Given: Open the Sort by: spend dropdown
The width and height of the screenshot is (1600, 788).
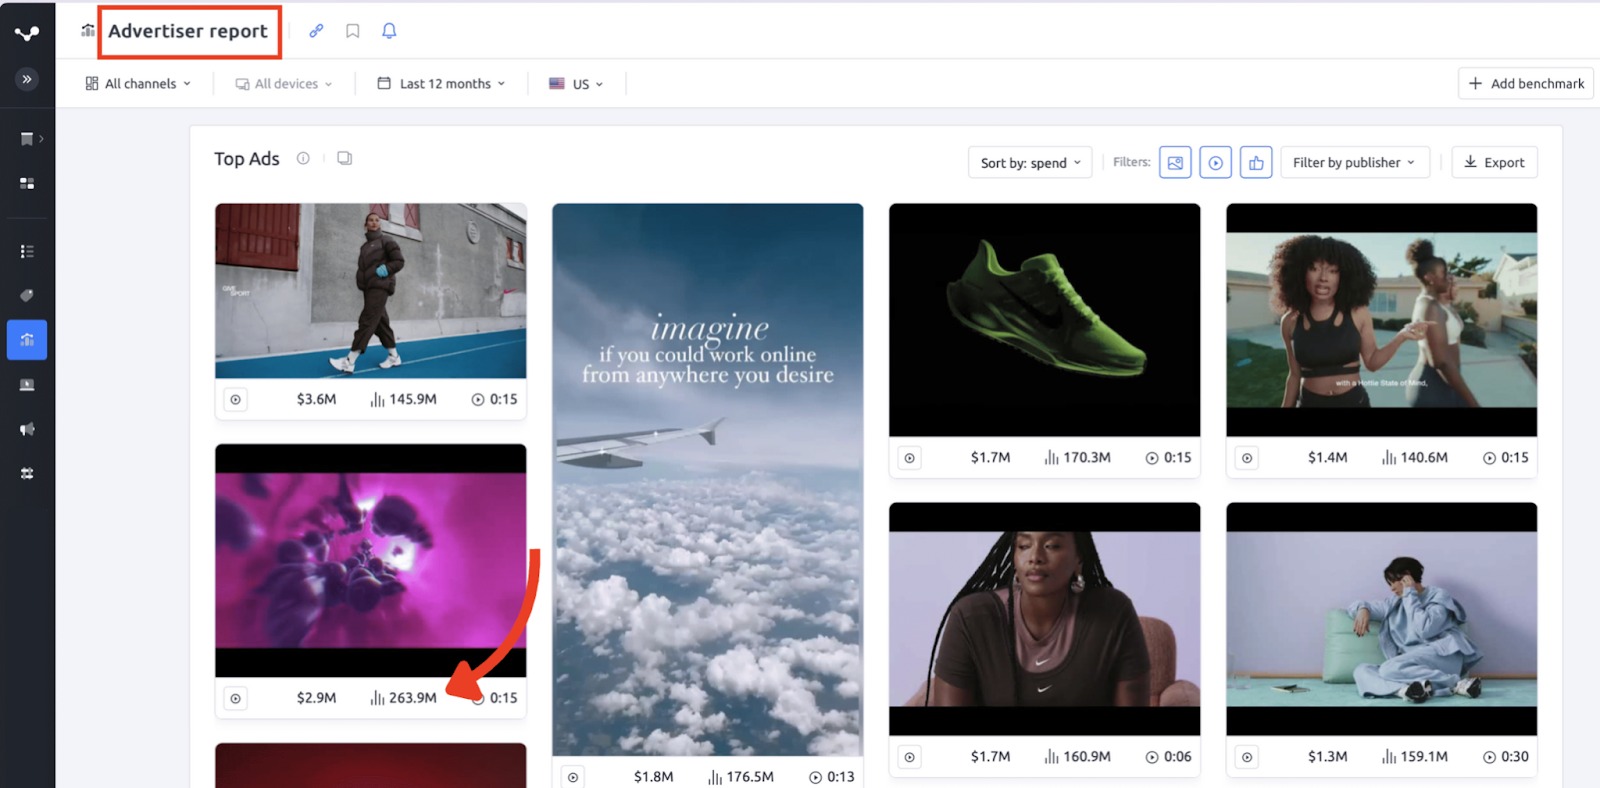Looking at the screenshot, I should click(x=1030, y=163).
